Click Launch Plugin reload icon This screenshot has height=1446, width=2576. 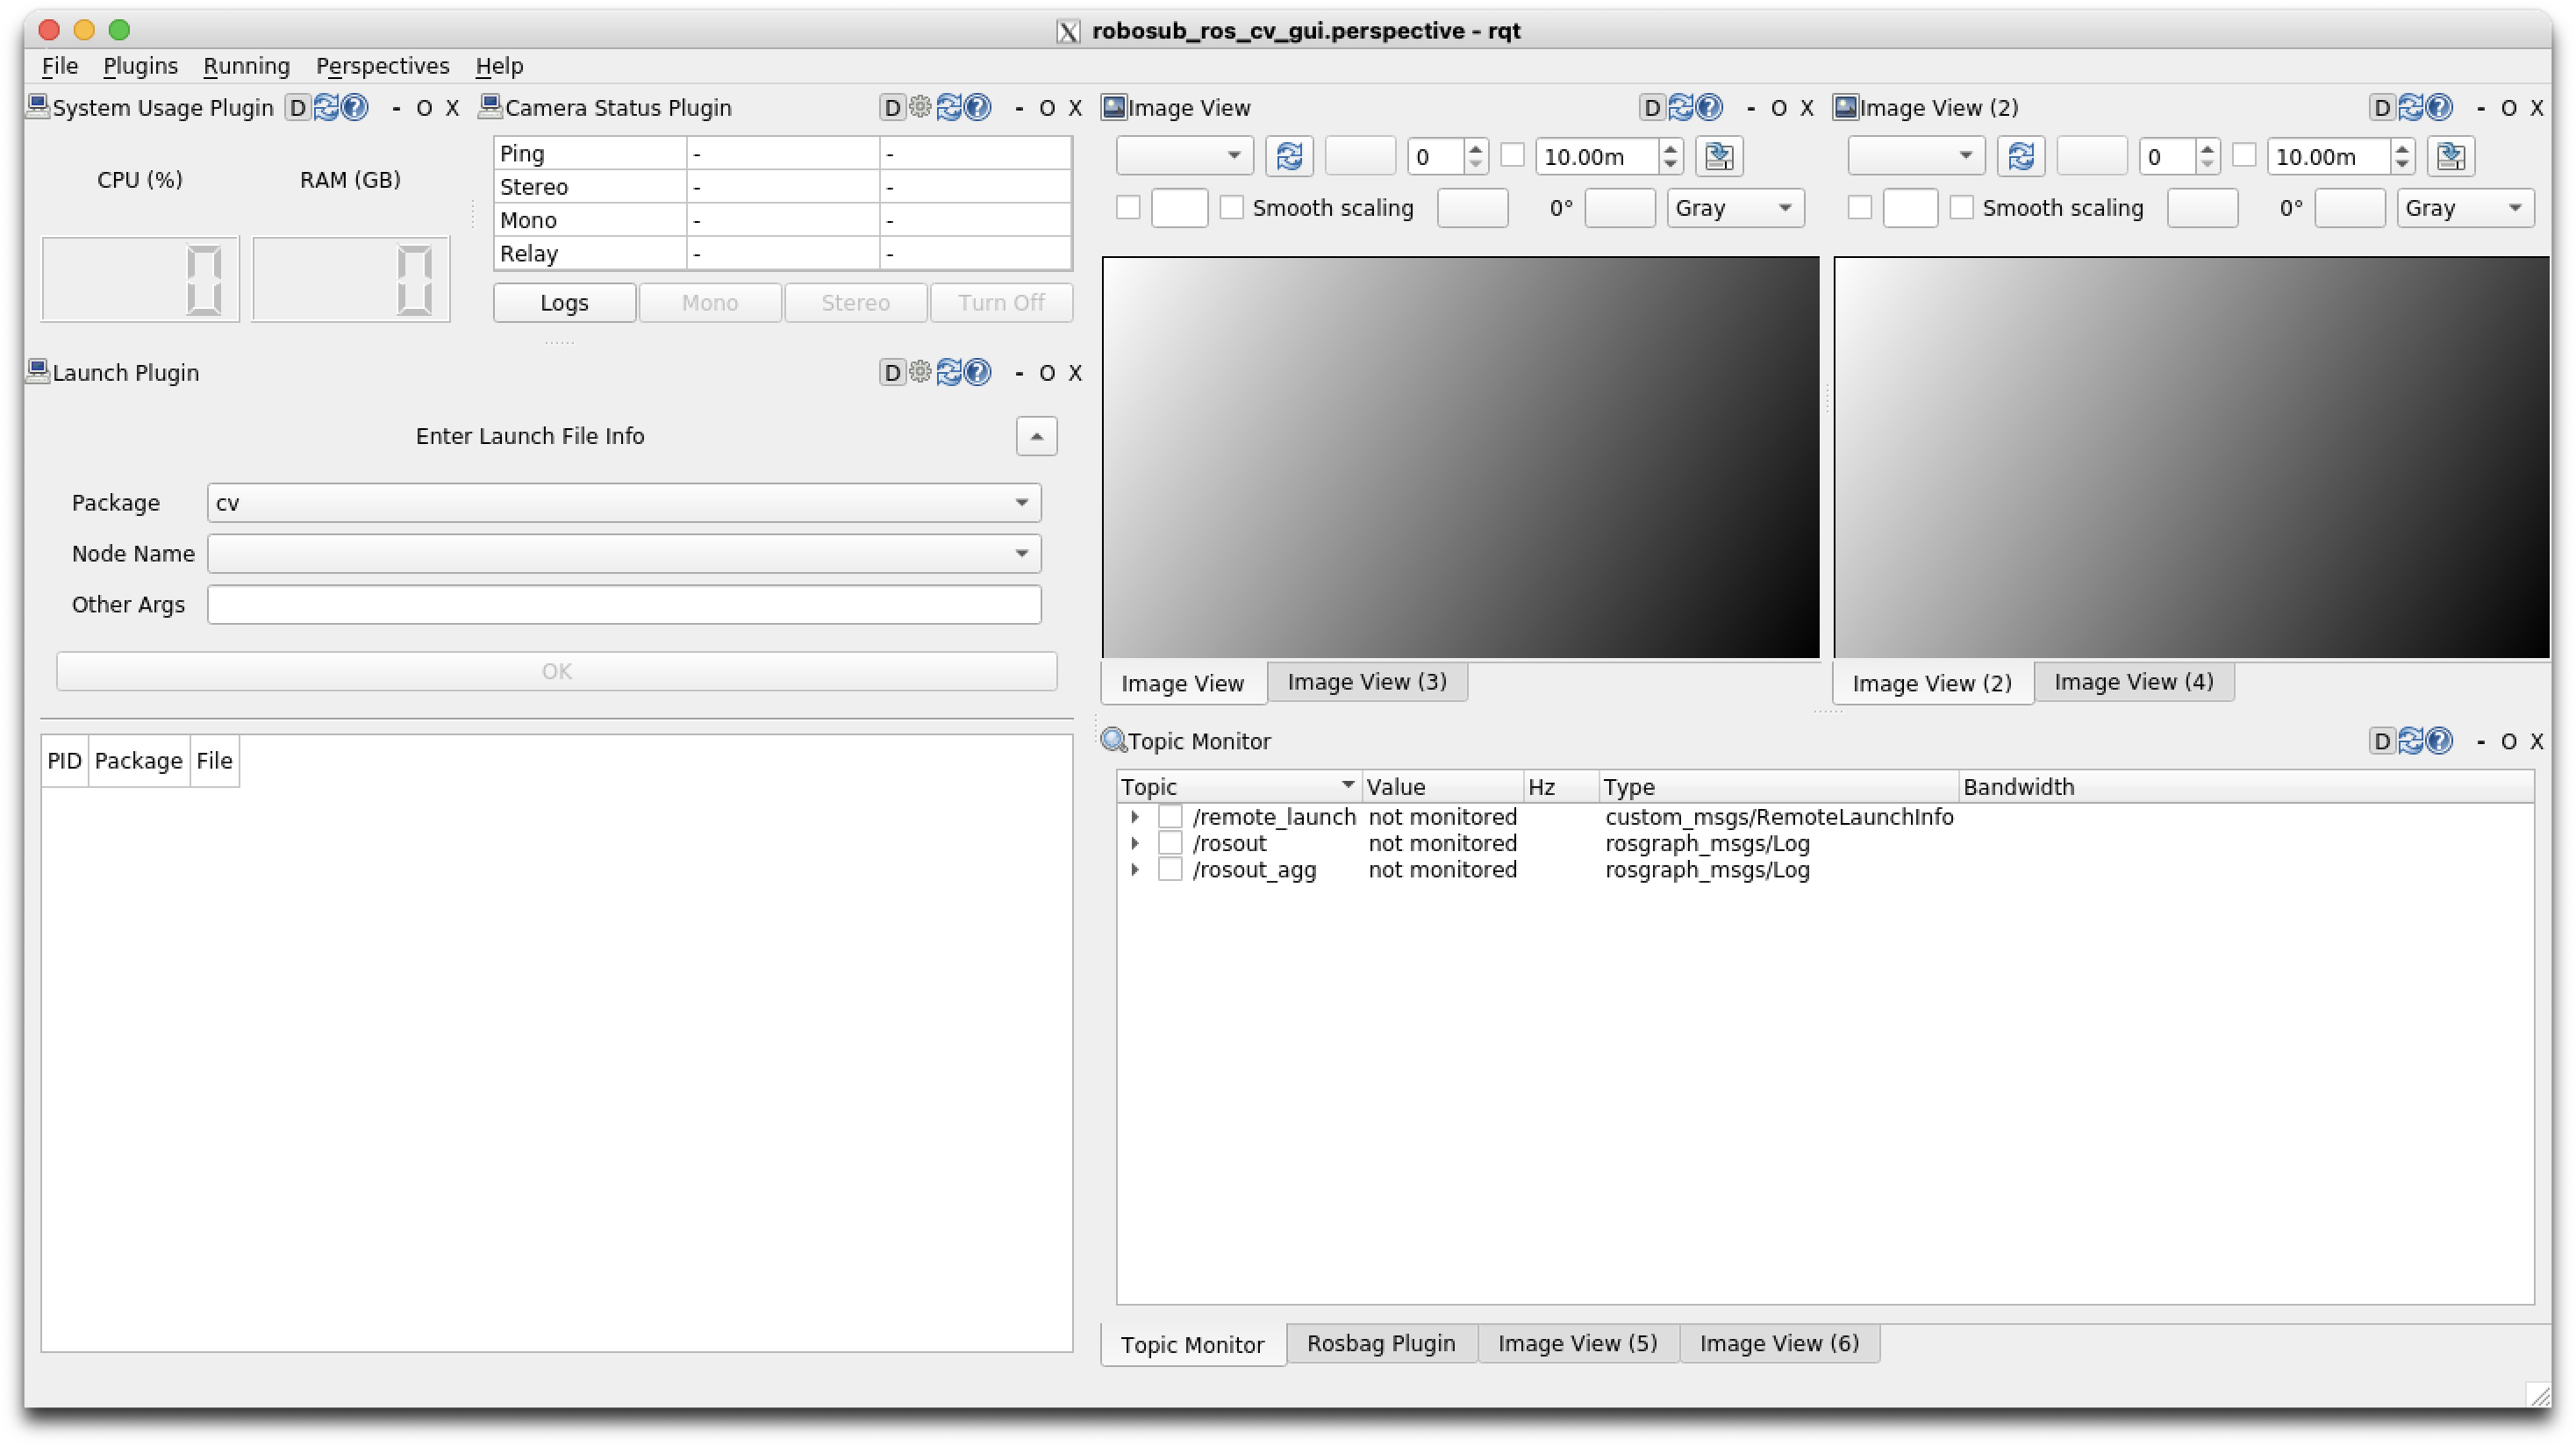point(949,372)
